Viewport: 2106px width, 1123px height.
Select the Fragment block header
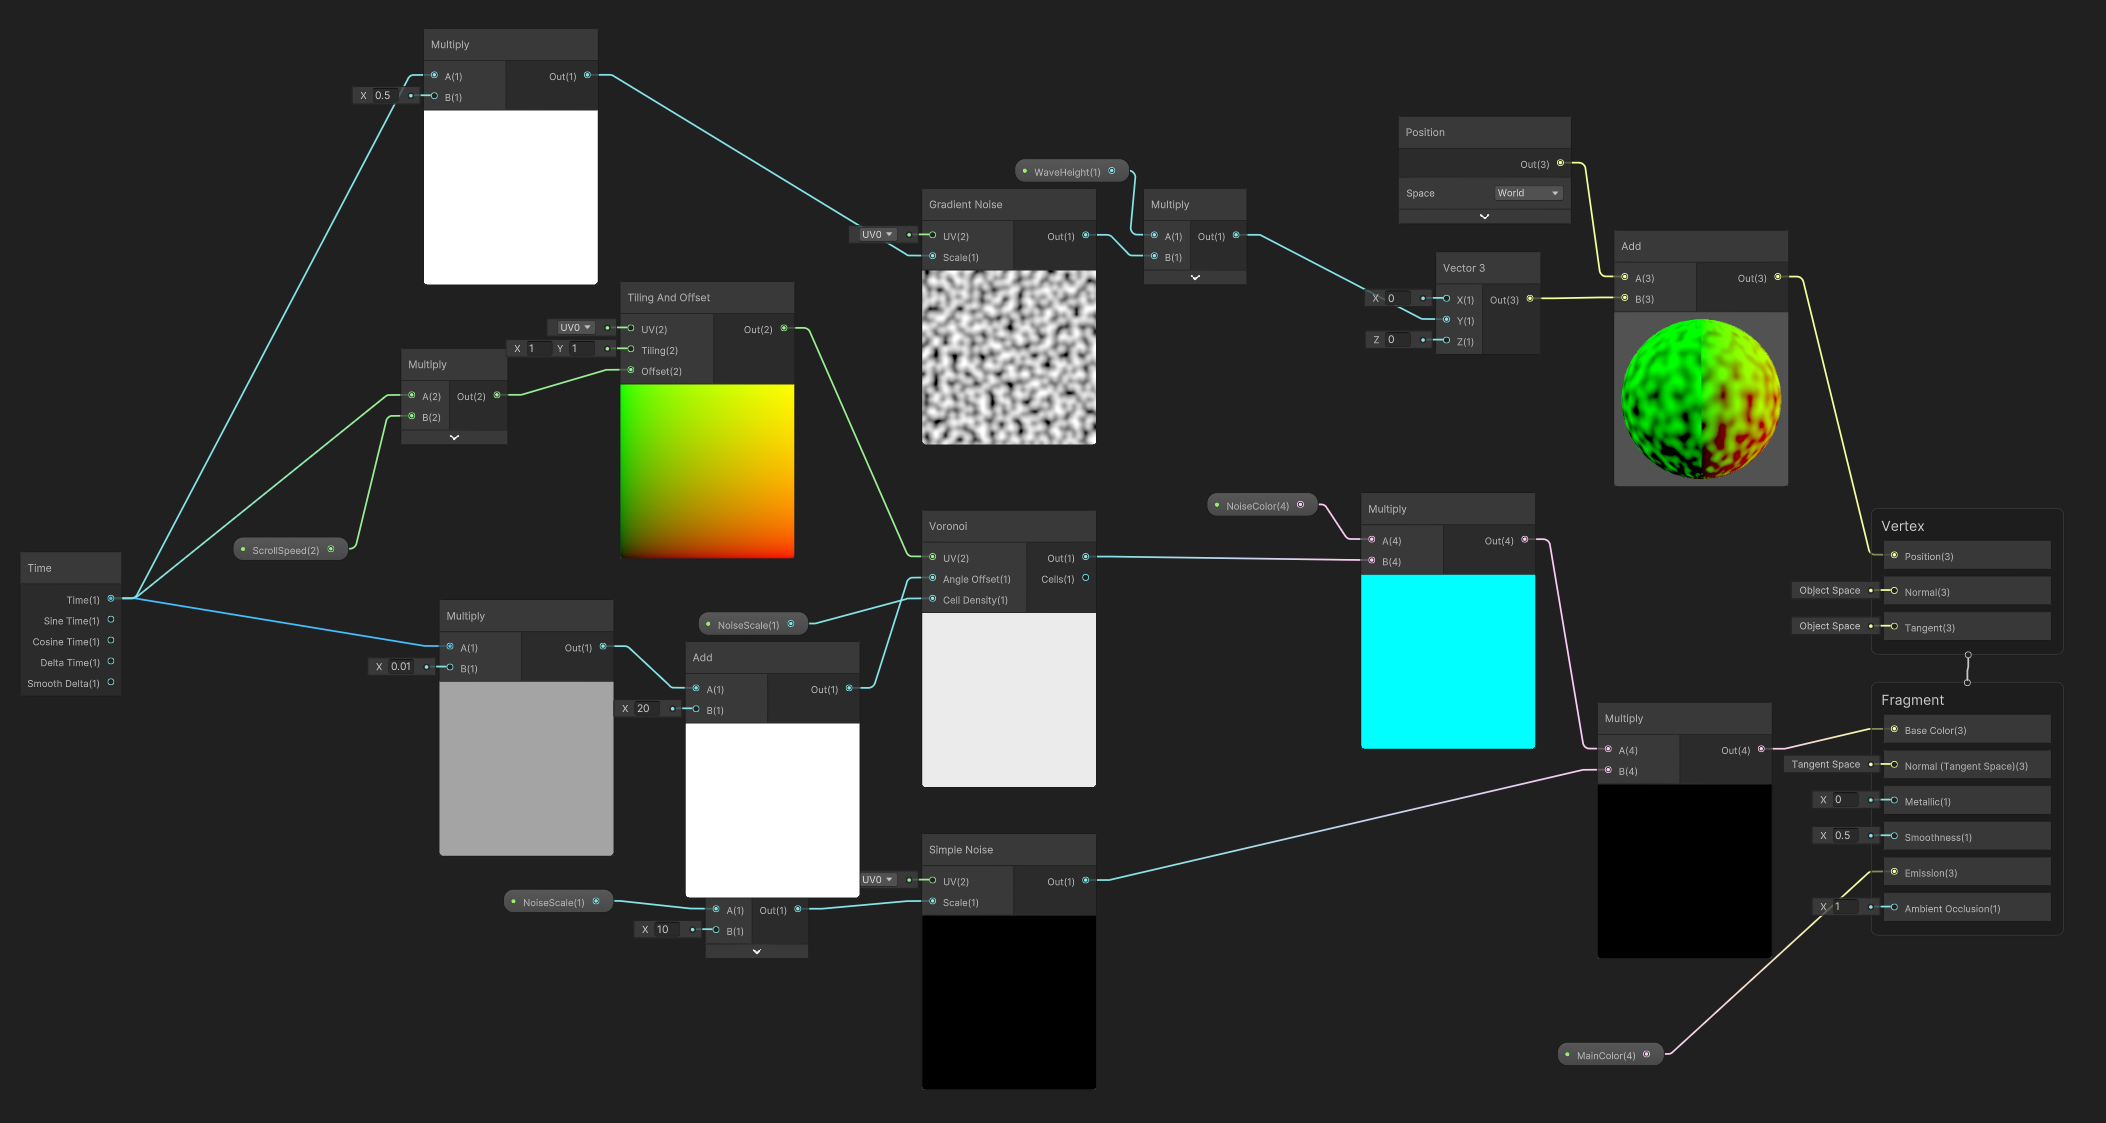tap(1912, 700)
